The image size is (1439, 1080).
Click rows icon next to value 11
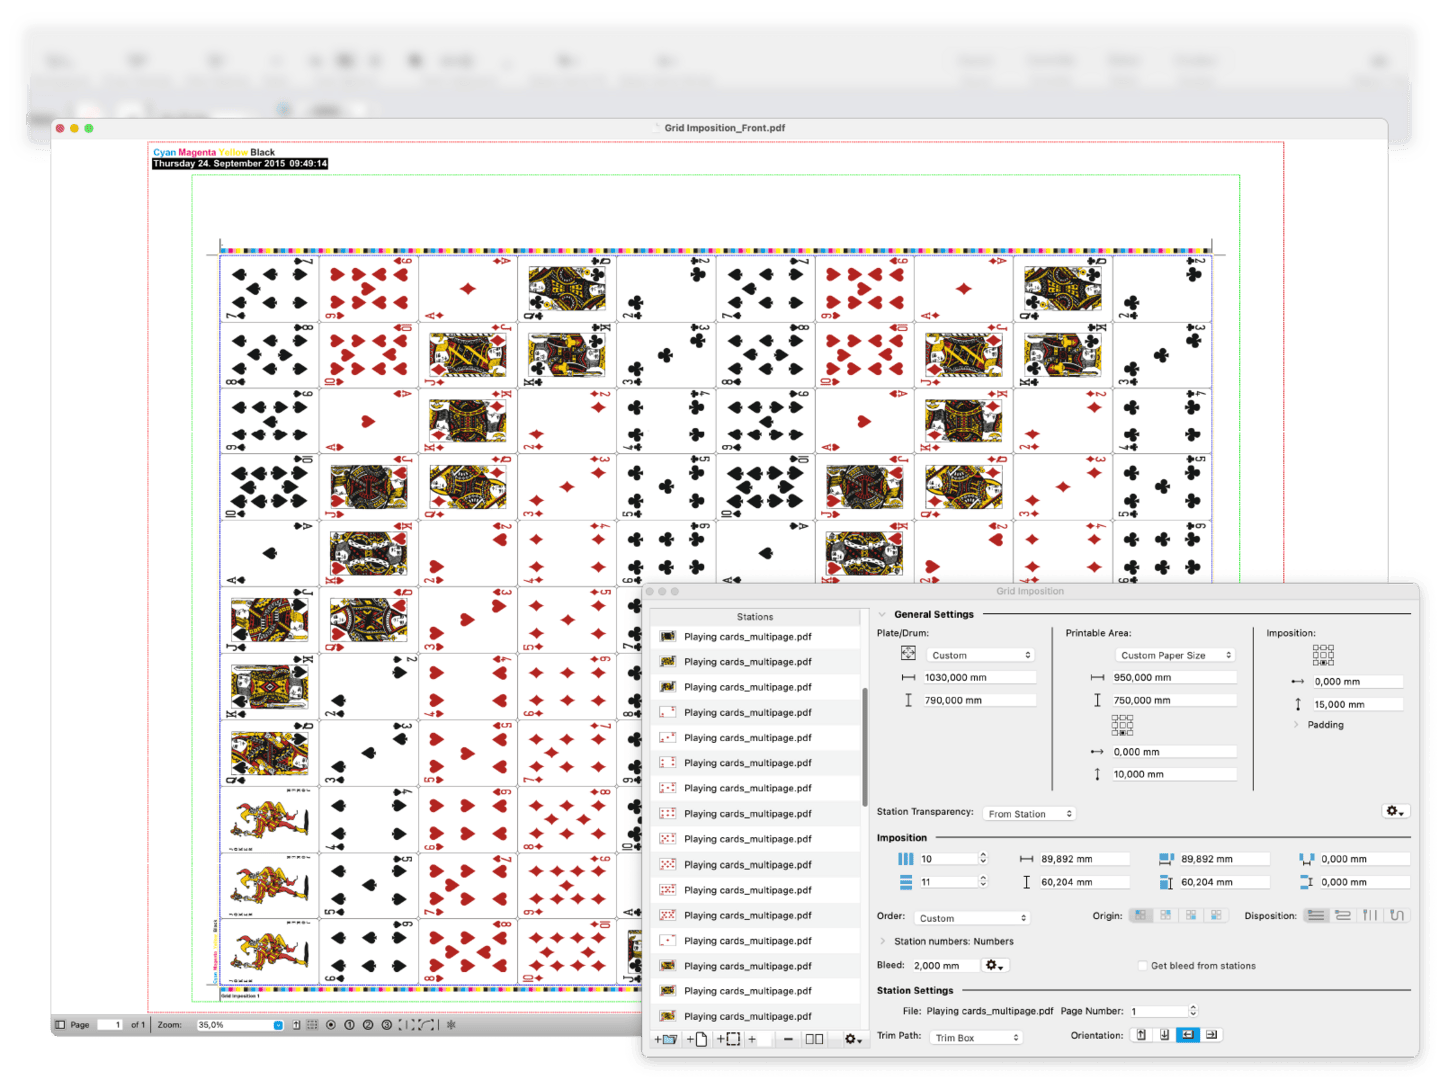coord(905,881)
